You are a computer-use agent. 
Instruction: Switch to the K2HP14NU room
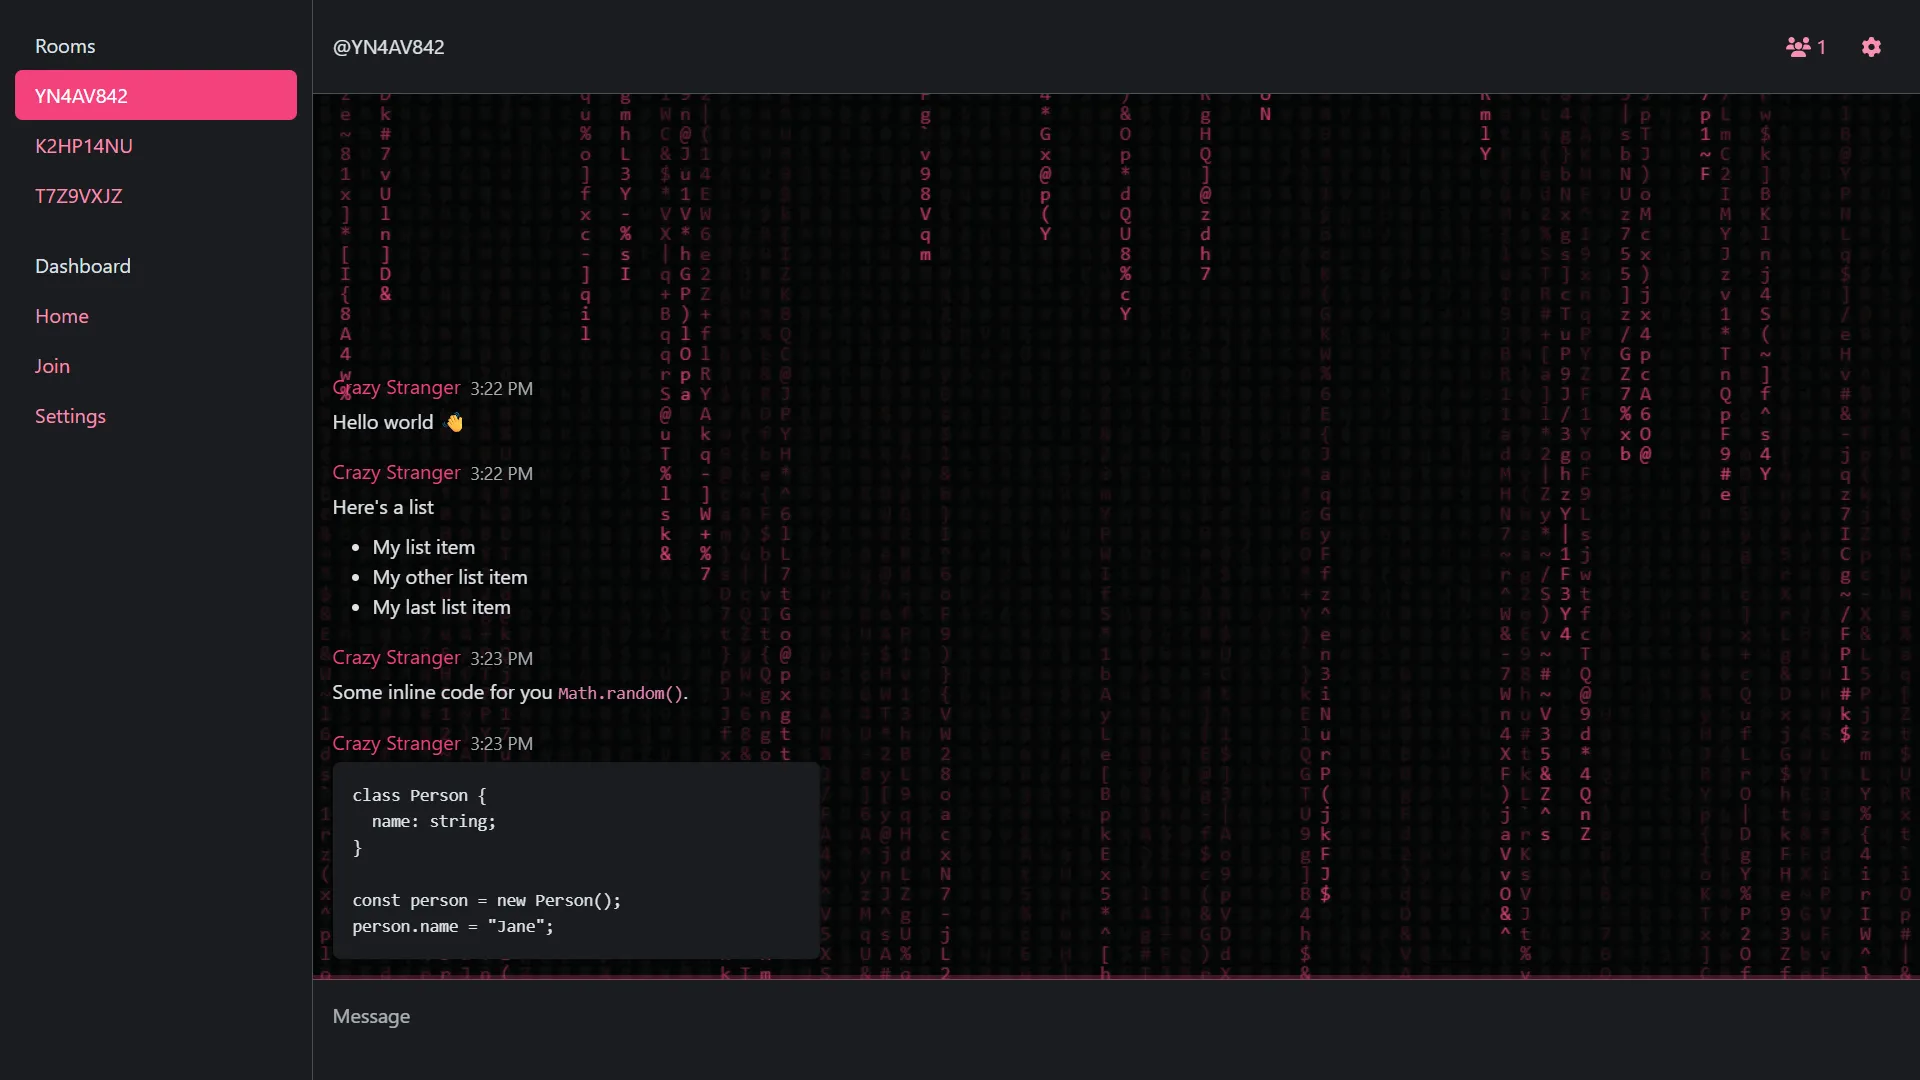tap(83, 146)
